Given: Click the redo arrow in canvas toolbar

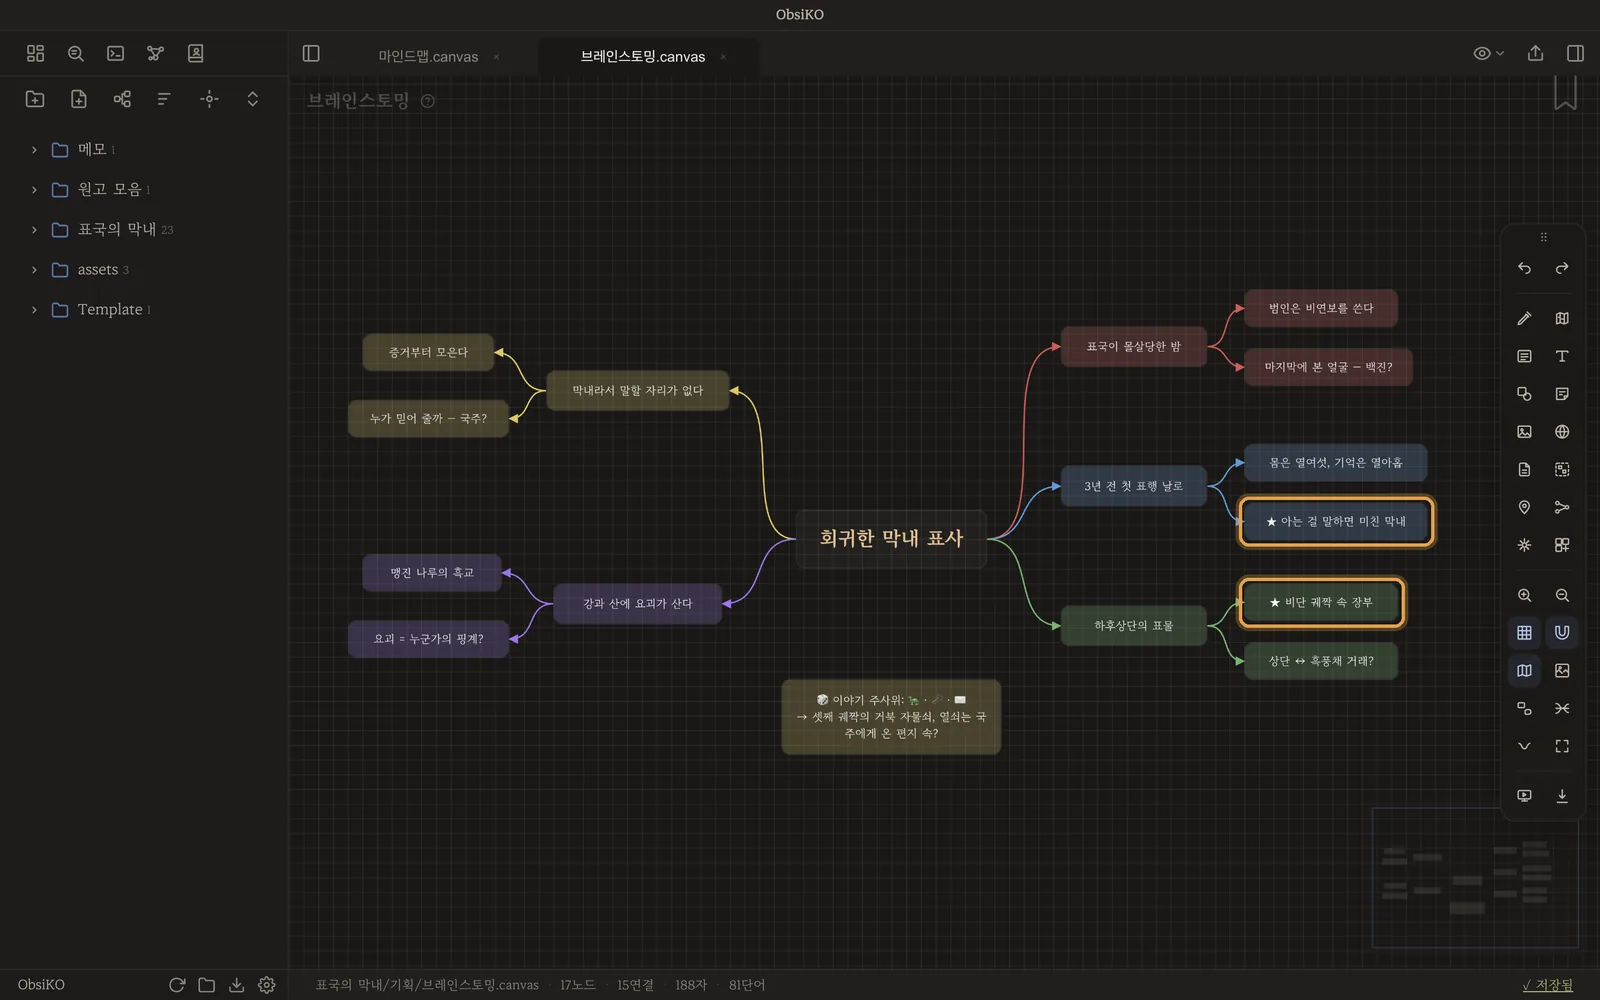Looking at the screenshot, I should (x=1562, y=268).
